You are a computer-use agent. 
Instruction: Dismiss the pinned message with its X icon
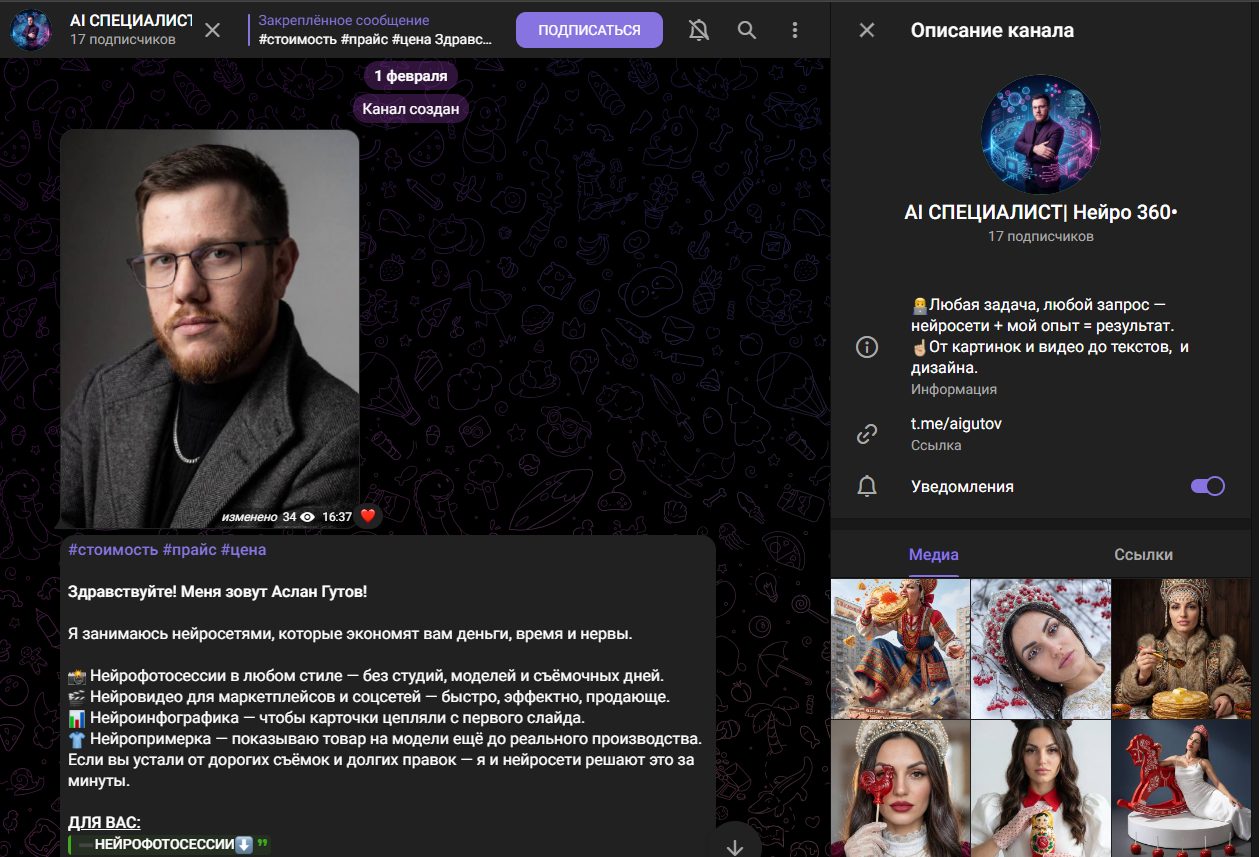[213, 30]
